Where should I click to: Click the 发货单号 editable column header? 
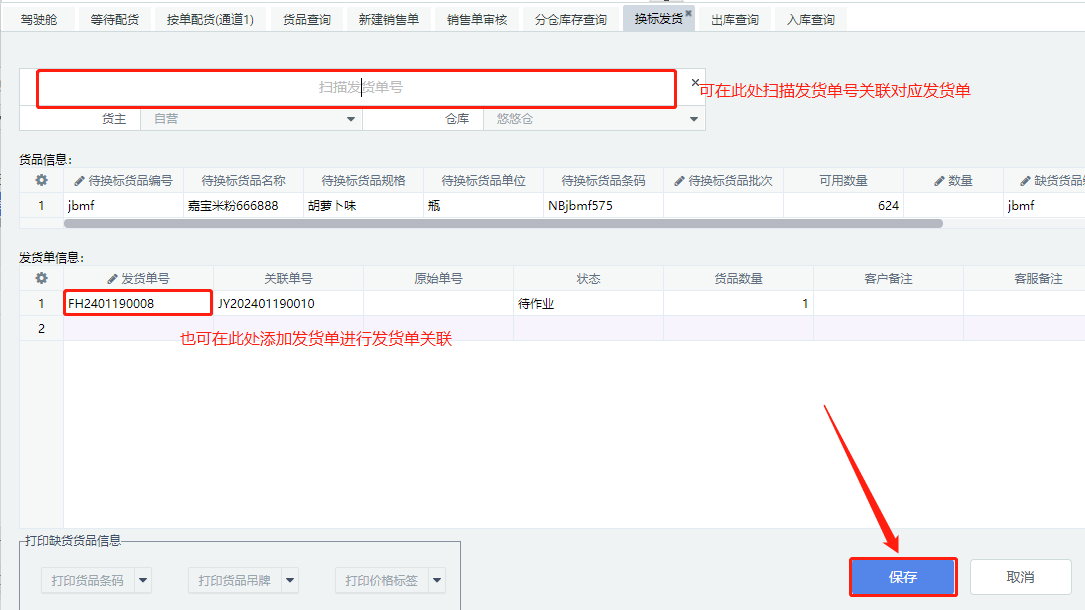pos(138,279)
